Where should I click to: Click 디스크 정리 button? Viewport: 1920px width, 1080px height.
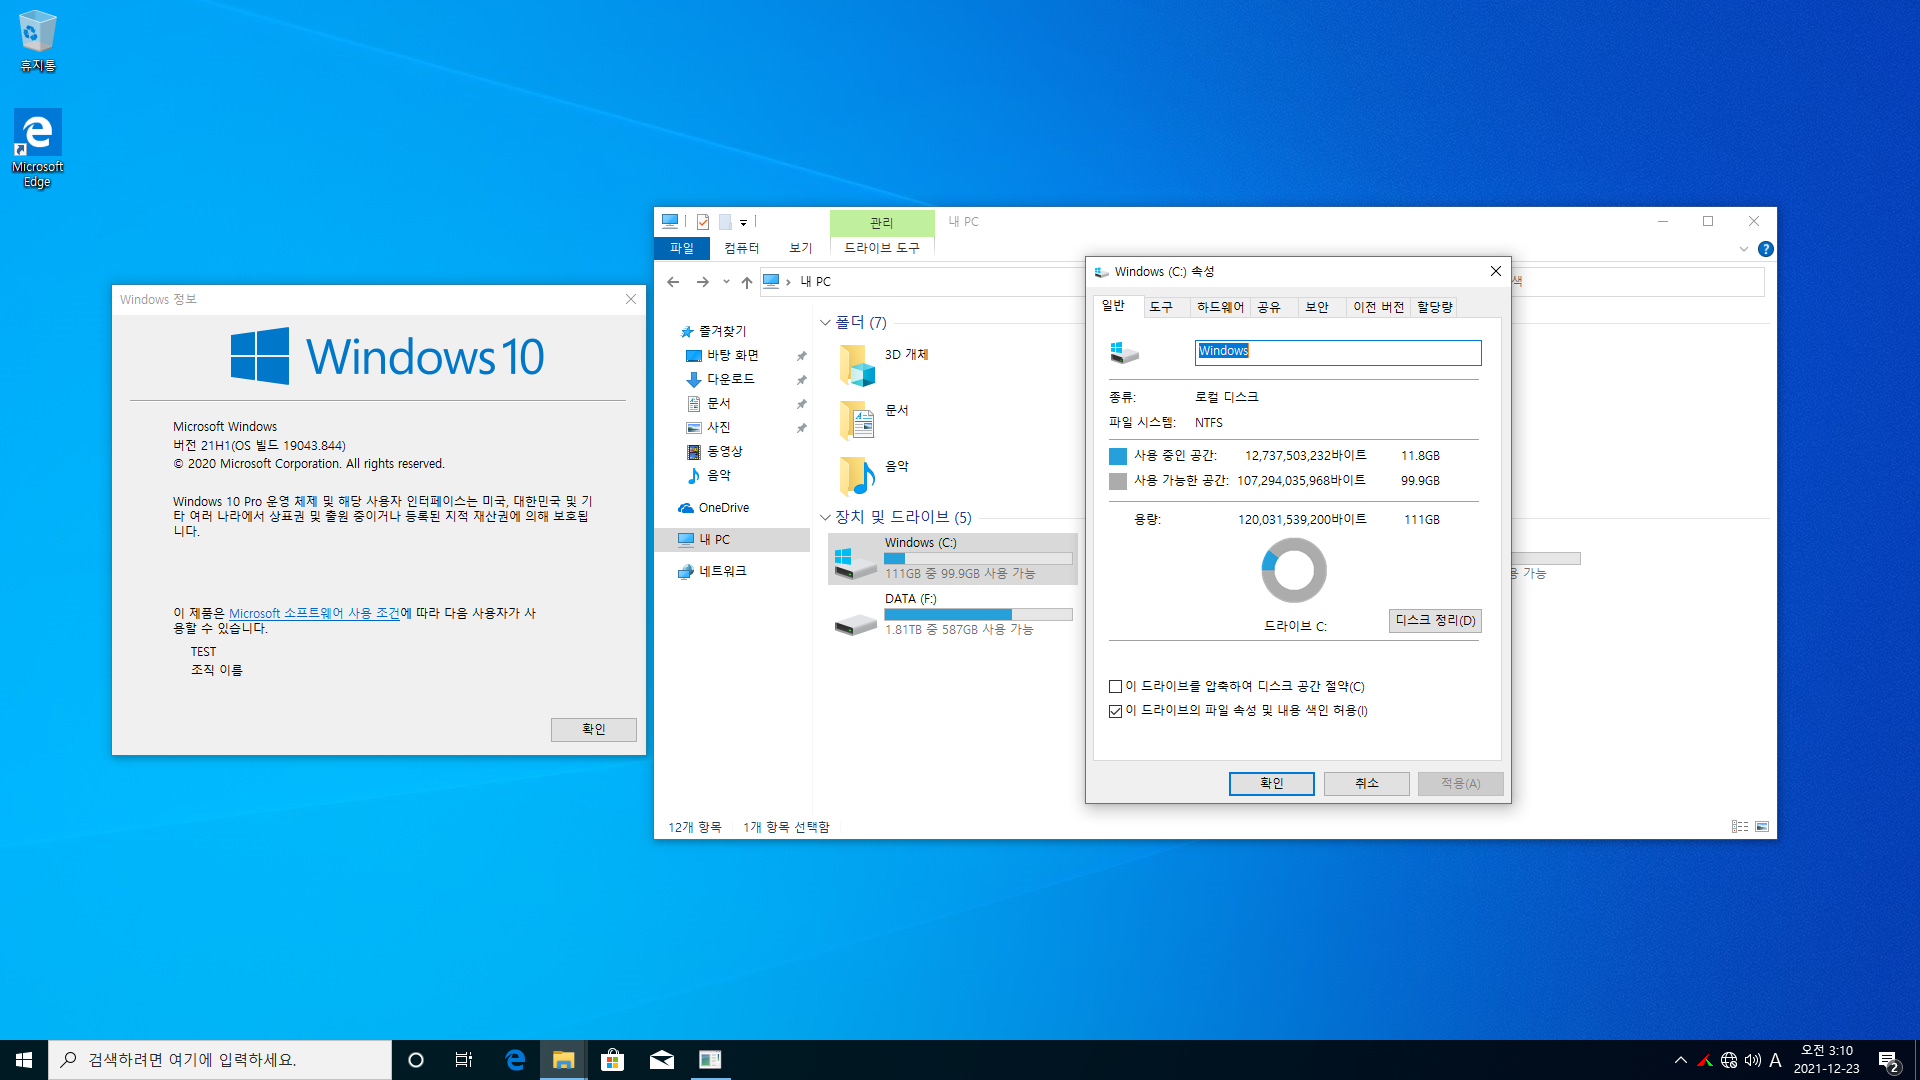tap(1435, 621)
